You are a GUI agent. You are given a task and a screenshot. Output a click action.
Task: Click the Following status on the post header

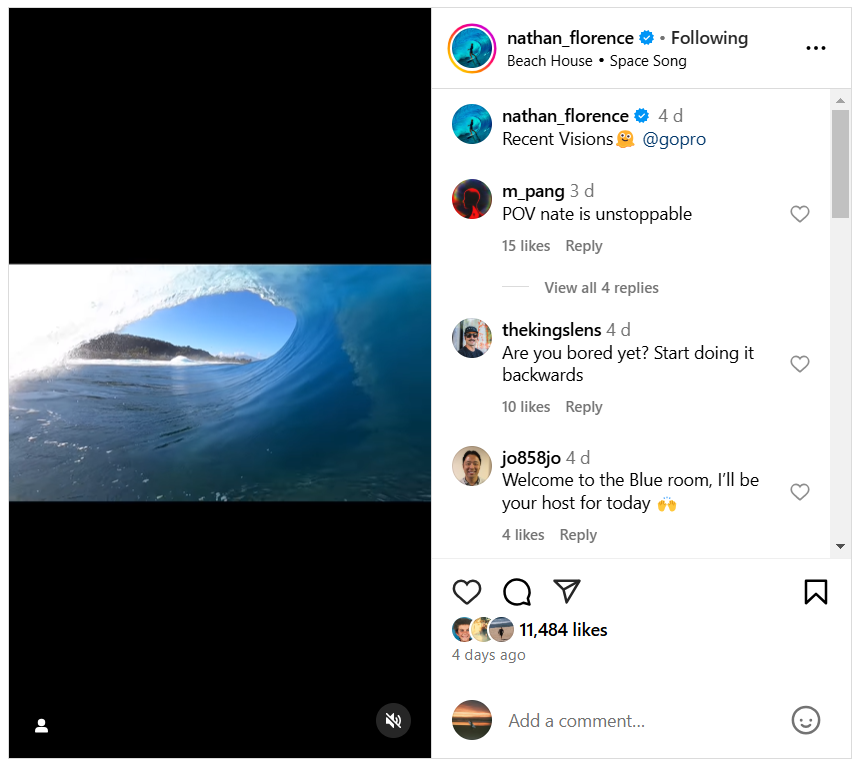[x=709, y=37]
